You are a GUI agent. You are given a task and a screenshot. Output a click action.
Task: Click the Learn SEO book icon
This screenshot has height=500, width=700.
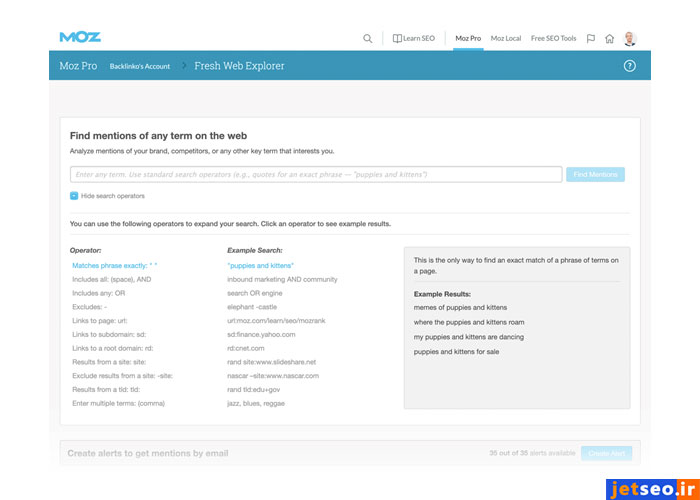(x=397, y=38)
